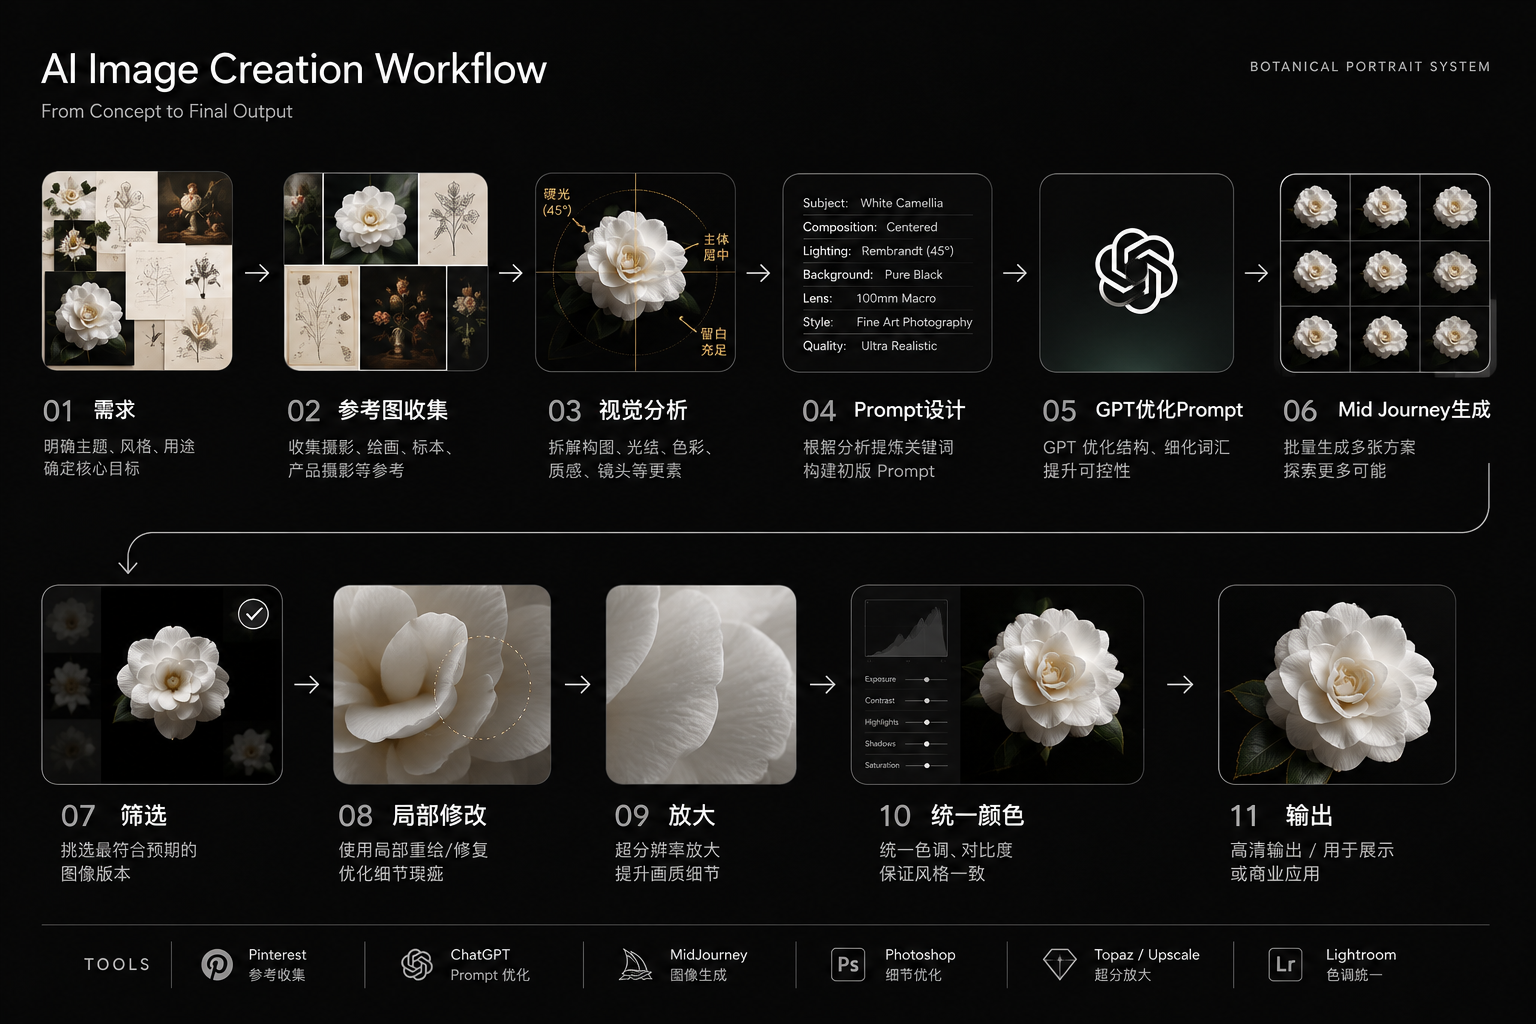Open the step 01 moodboard collage image

[x=137, y=271]
